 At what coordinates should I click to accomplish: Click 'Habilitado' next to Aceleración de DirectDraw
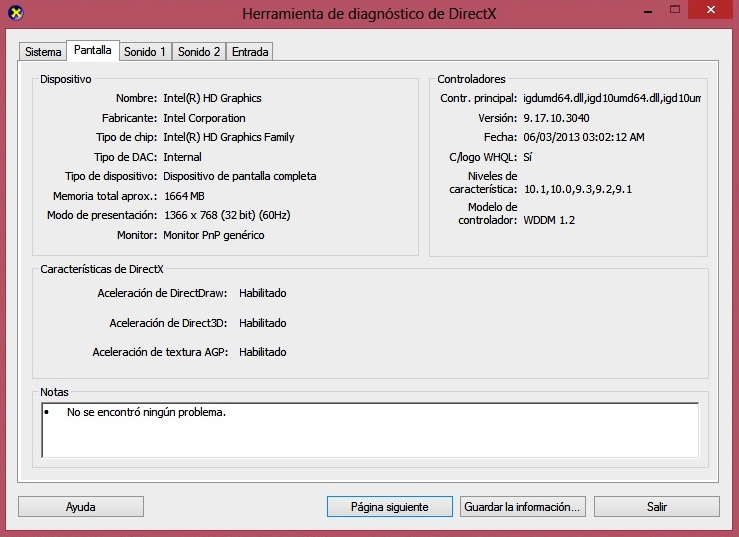[x=263, y=293]
